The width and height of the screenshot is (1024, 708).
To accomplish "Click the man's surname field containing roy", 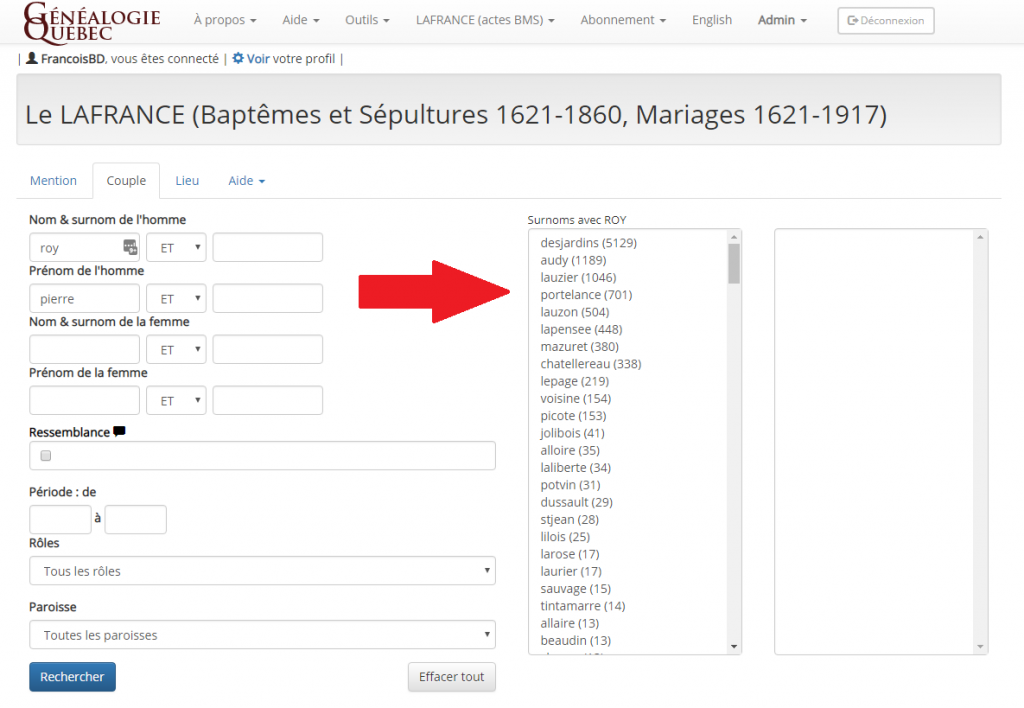I will pyautogui.click(x=84, y=248).
